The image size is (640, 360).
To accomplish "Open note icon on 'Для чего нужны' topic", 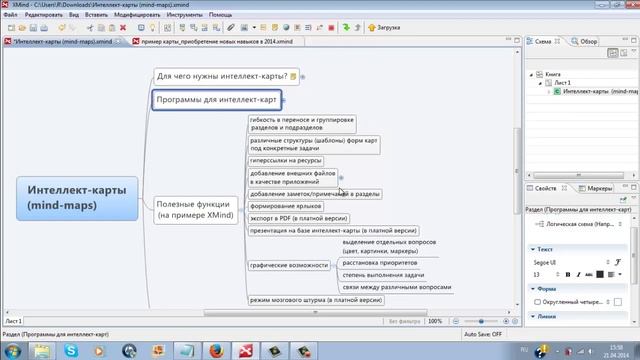I will [x=293, y=76].
